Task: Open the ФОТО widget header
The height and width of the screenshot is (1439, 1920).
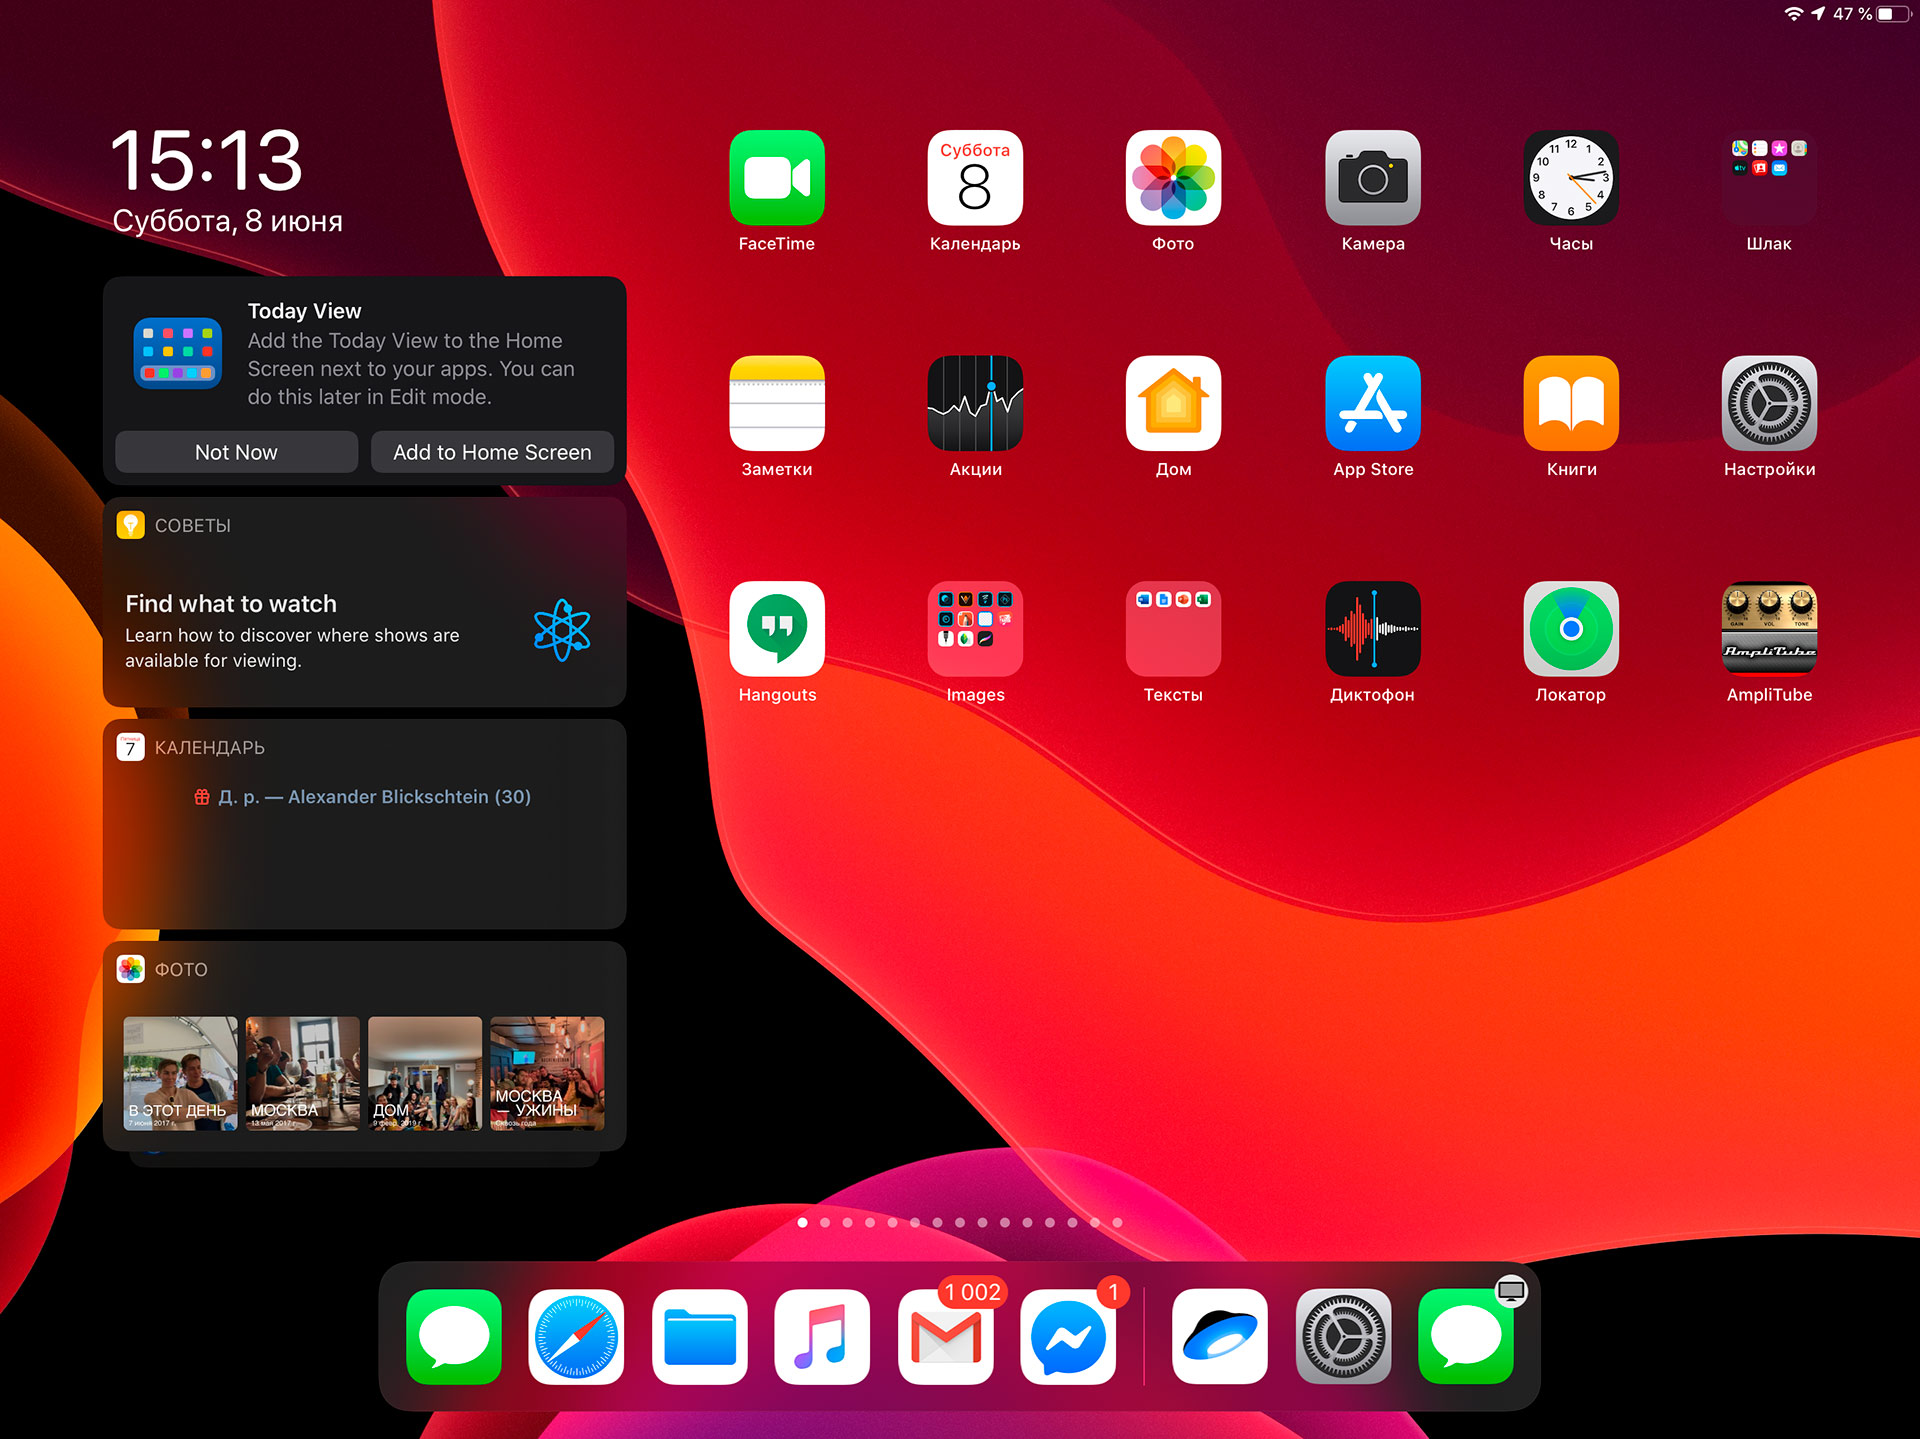Action: [162, 969]
